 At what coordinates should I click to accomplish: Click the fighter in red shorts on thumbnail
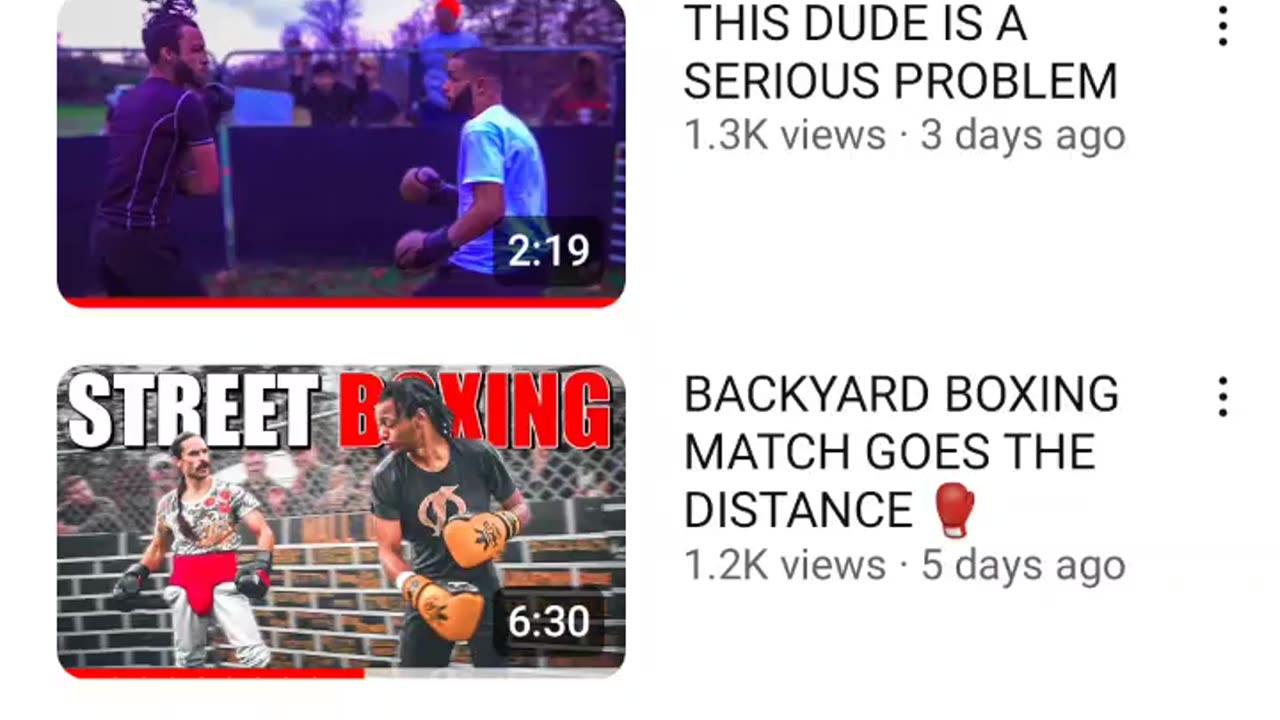click(203, 548)
